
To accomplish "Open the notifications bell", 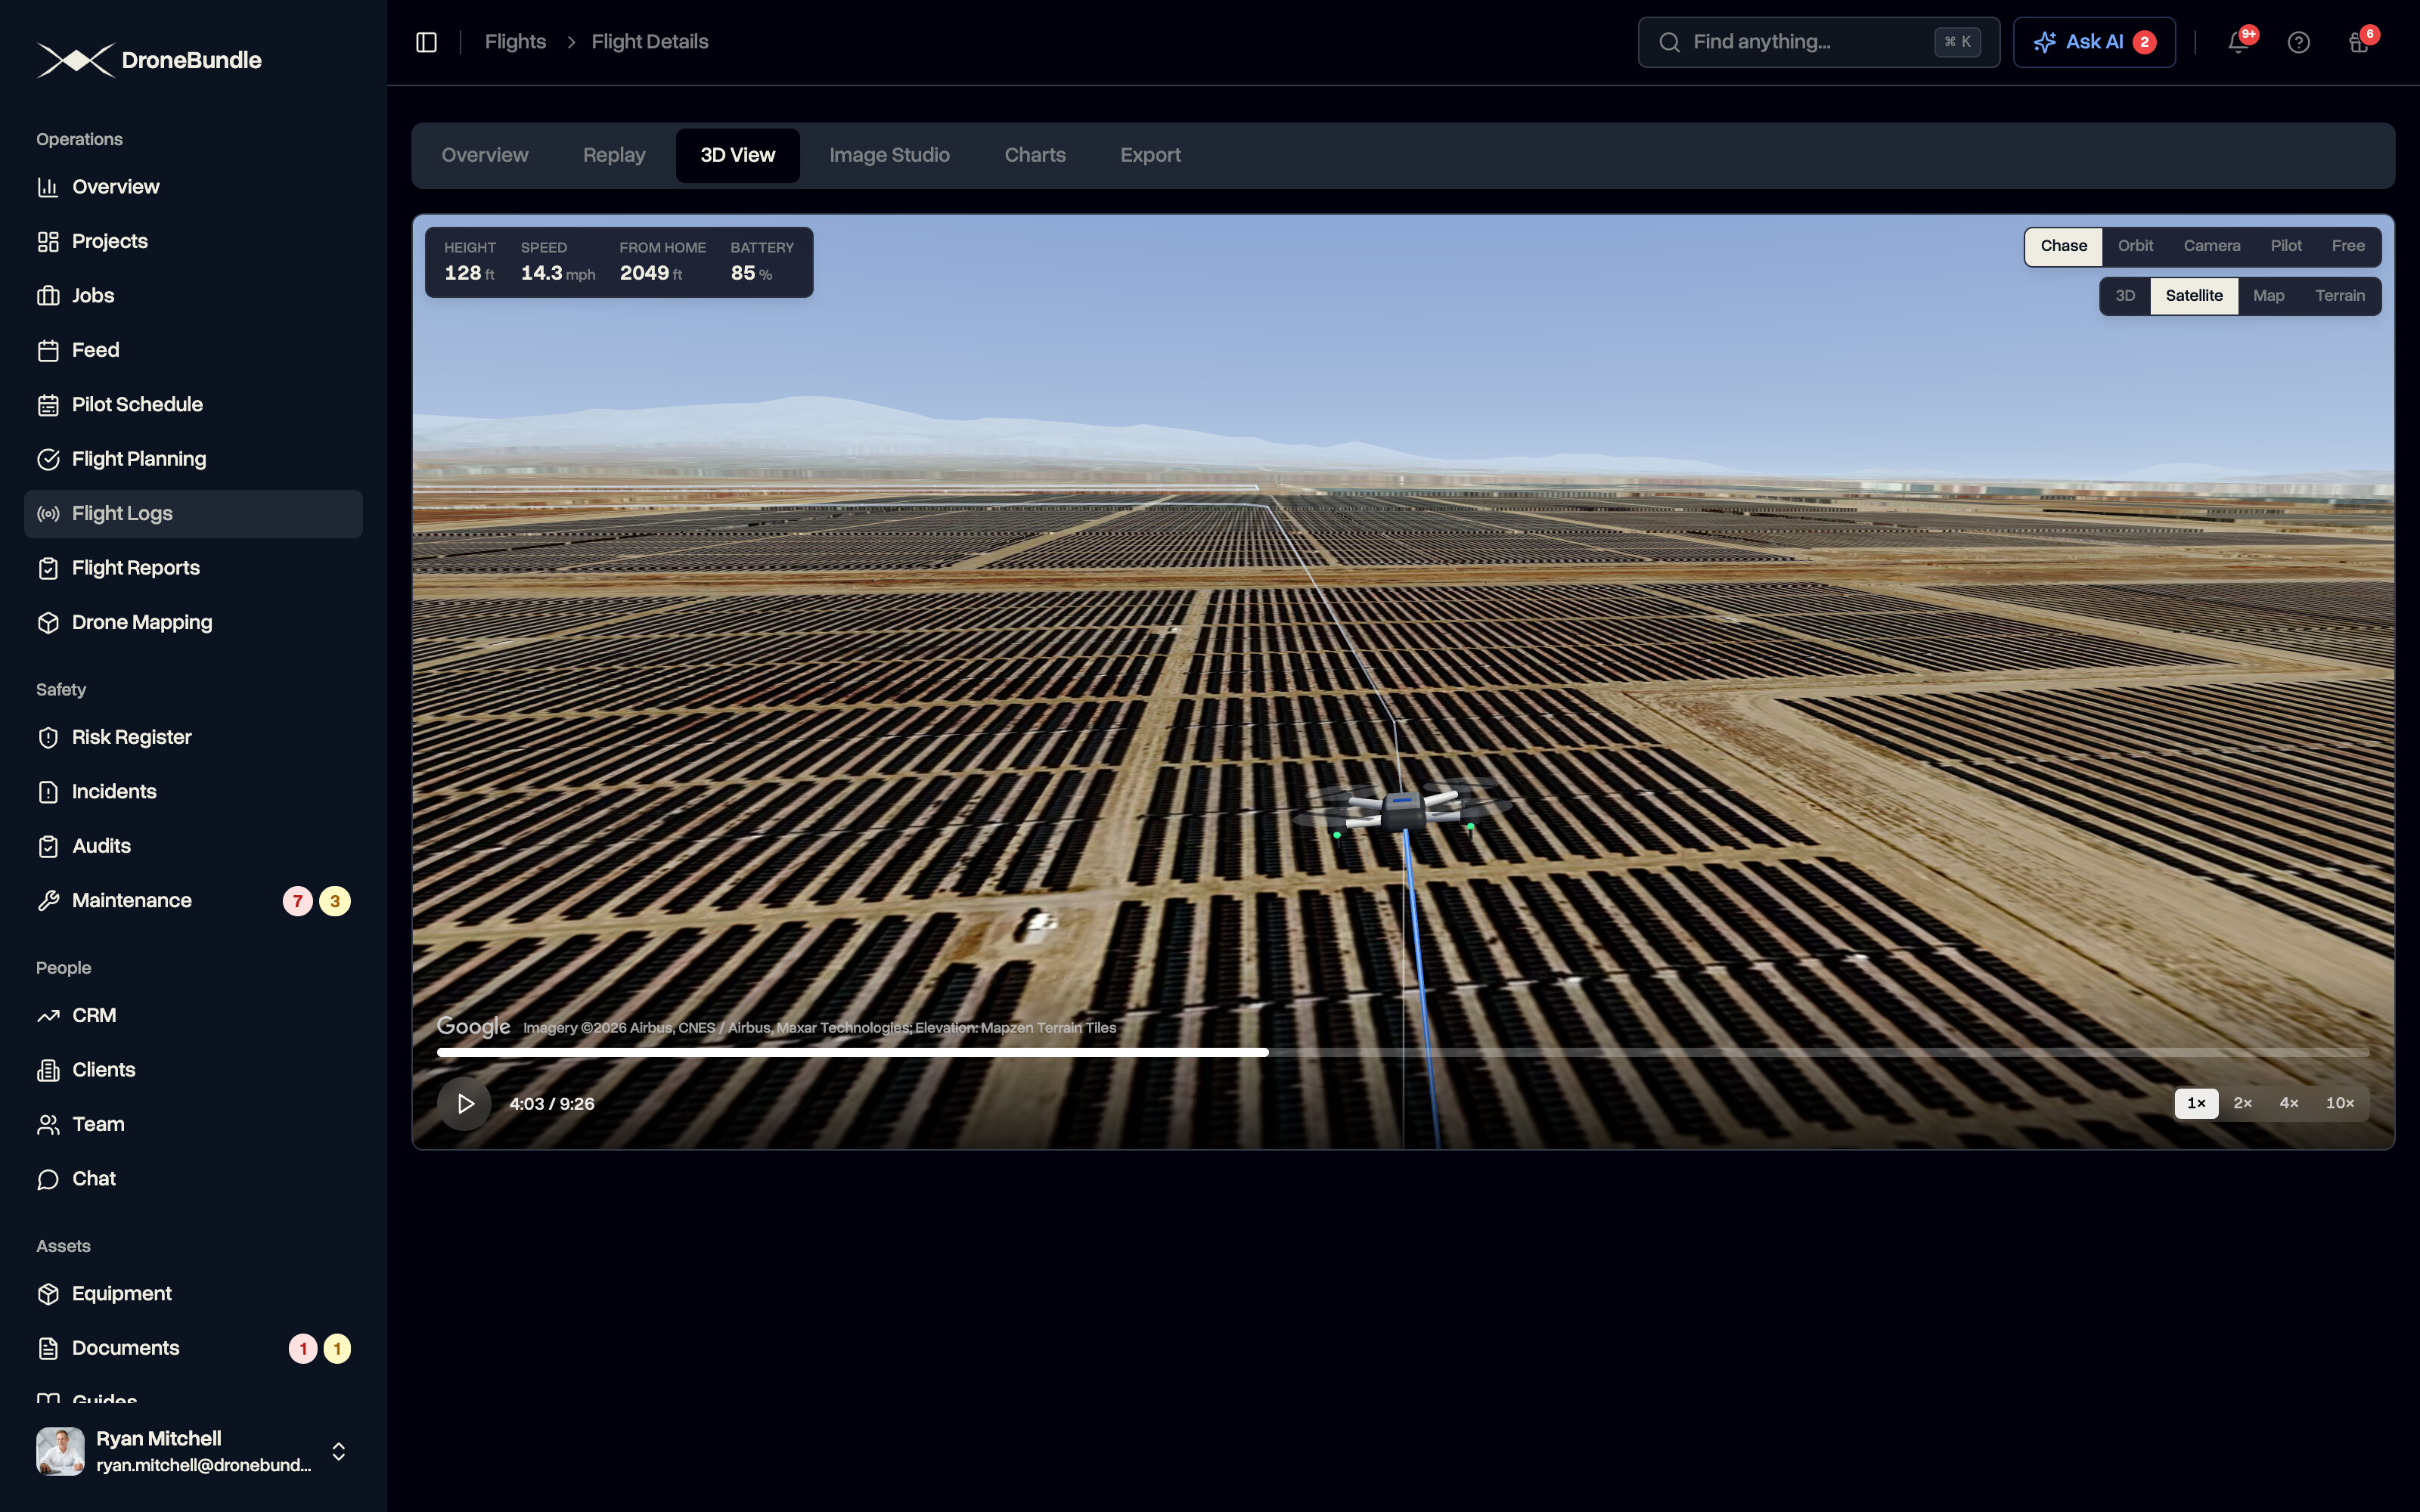I will [x=2238, y=42].
